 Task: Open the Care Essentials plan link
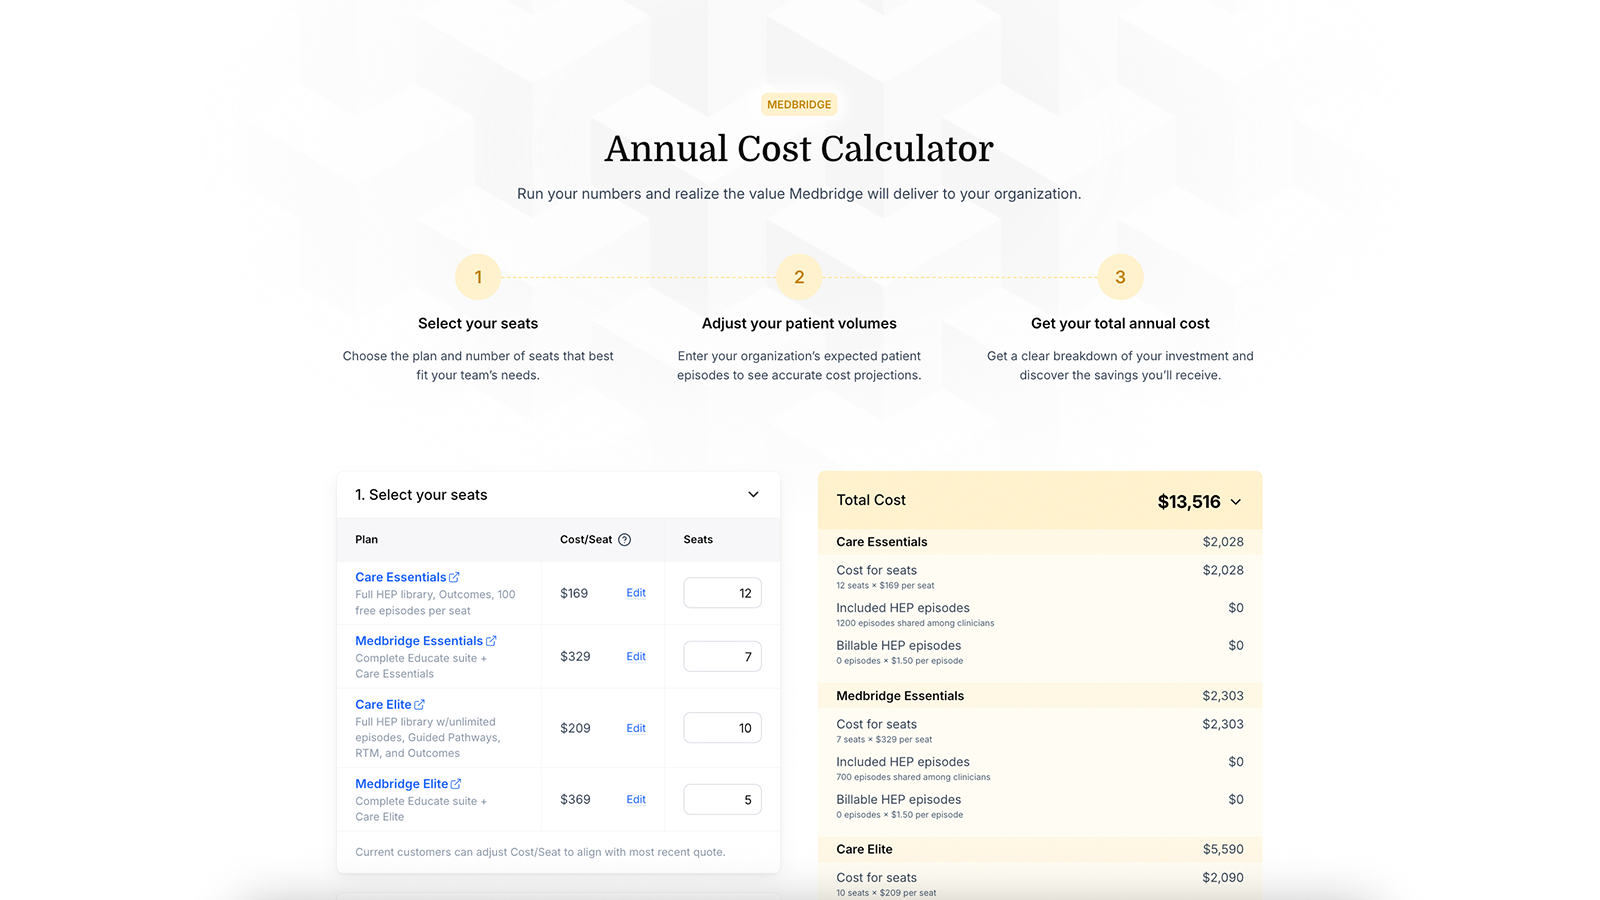pos(400,577)
